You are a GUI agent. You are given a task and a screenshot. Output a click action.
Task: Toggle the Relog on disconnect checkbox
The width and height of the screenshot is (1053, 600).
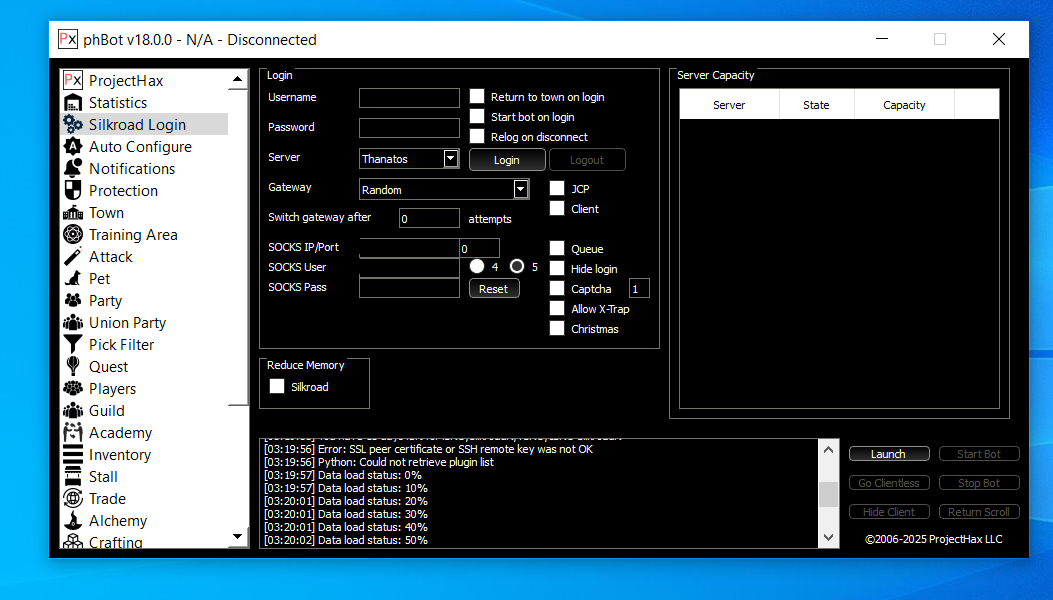click(x=477, y=137)
